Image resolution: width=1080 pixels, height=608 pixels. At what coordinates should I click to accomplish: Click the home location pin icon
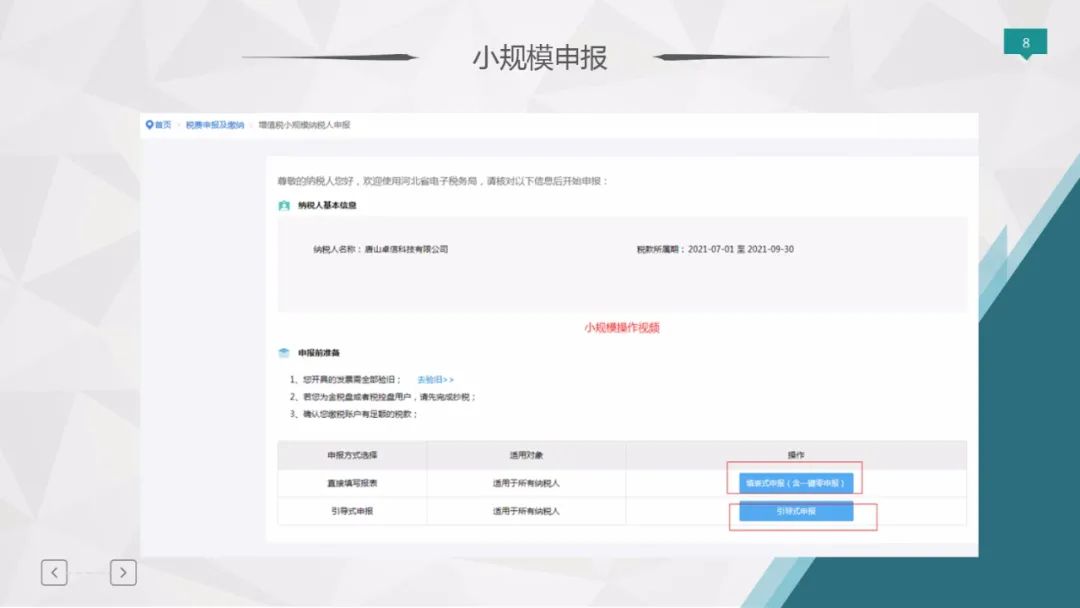tap(149, 125)
